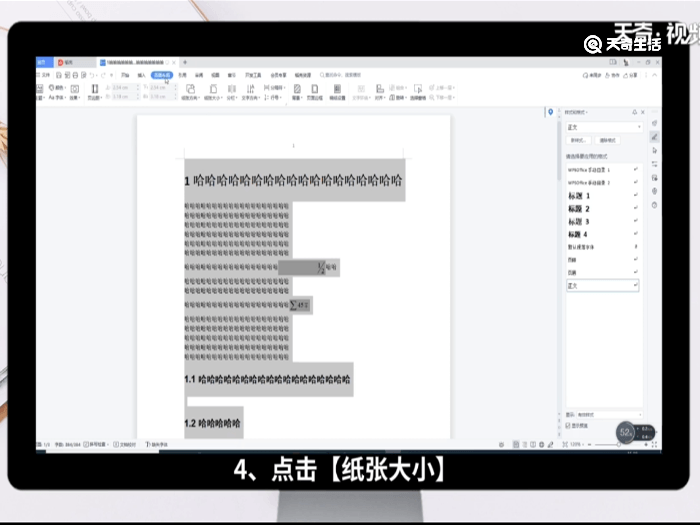The height and width of the screenshot is (525, 700).
Task: Click the Save icon in quick access toolbar
Action: [x=58, y=75]
